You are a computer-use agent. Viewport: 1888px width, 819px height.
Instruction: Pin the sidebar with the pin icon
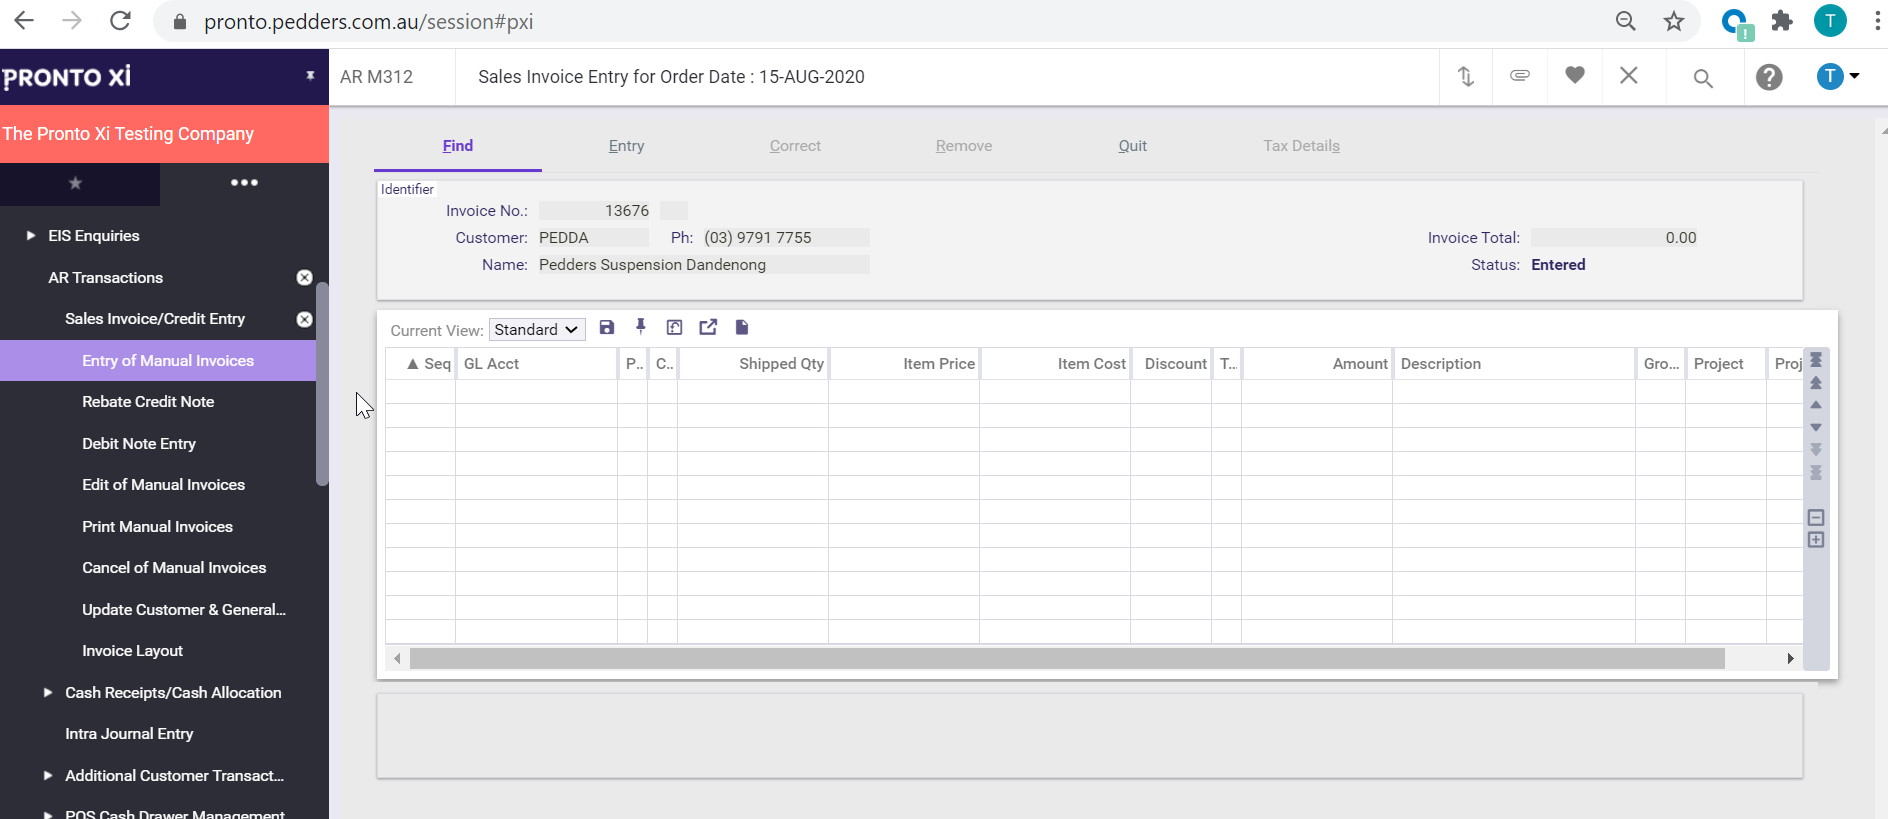pos(310,76)
